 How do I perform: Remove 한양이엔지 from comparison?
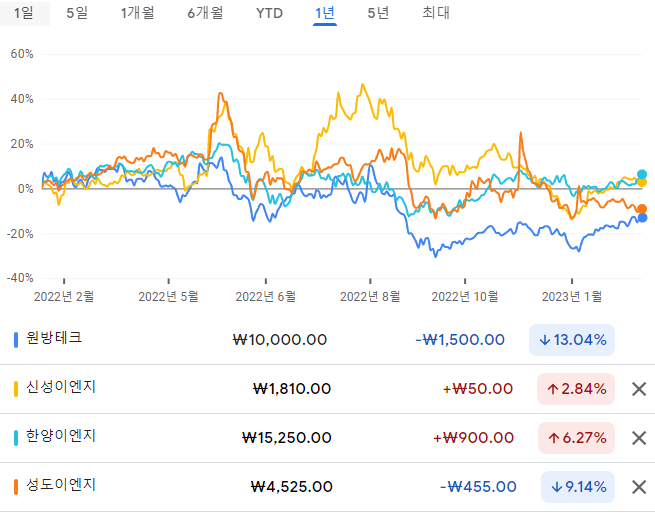pyautogui.click(x=639, y=438)
